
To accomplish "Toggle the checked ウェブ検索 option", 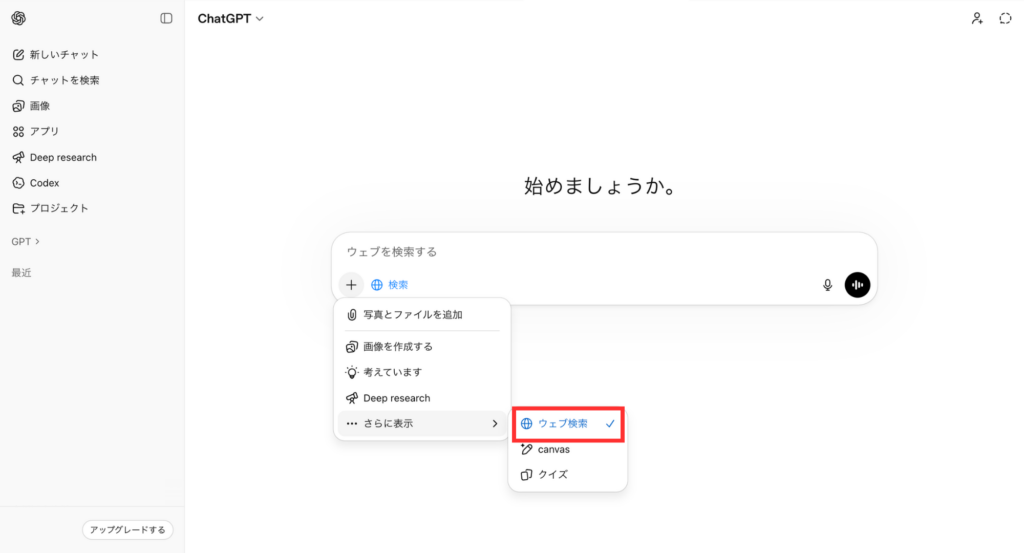I will [x=568, y=424].
